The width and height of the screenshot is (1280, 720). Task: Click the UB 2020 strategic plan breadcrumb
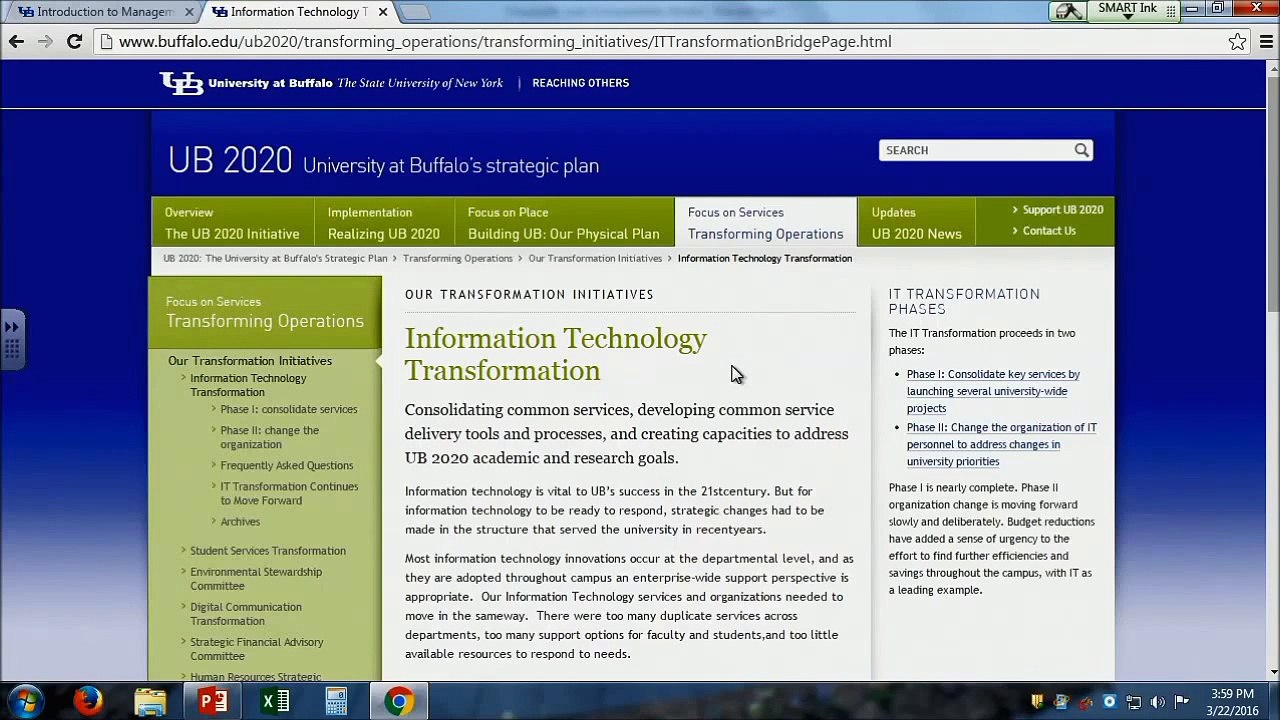click(x=275, y=258)
